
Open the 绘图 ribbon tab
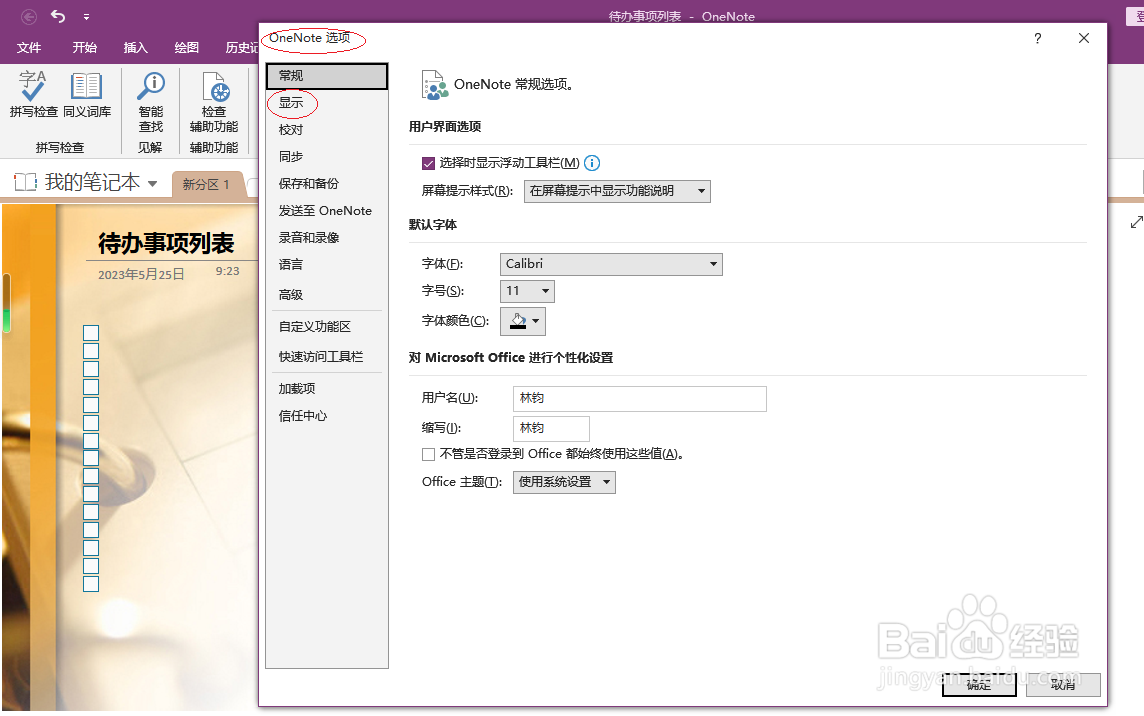(187, 47)
